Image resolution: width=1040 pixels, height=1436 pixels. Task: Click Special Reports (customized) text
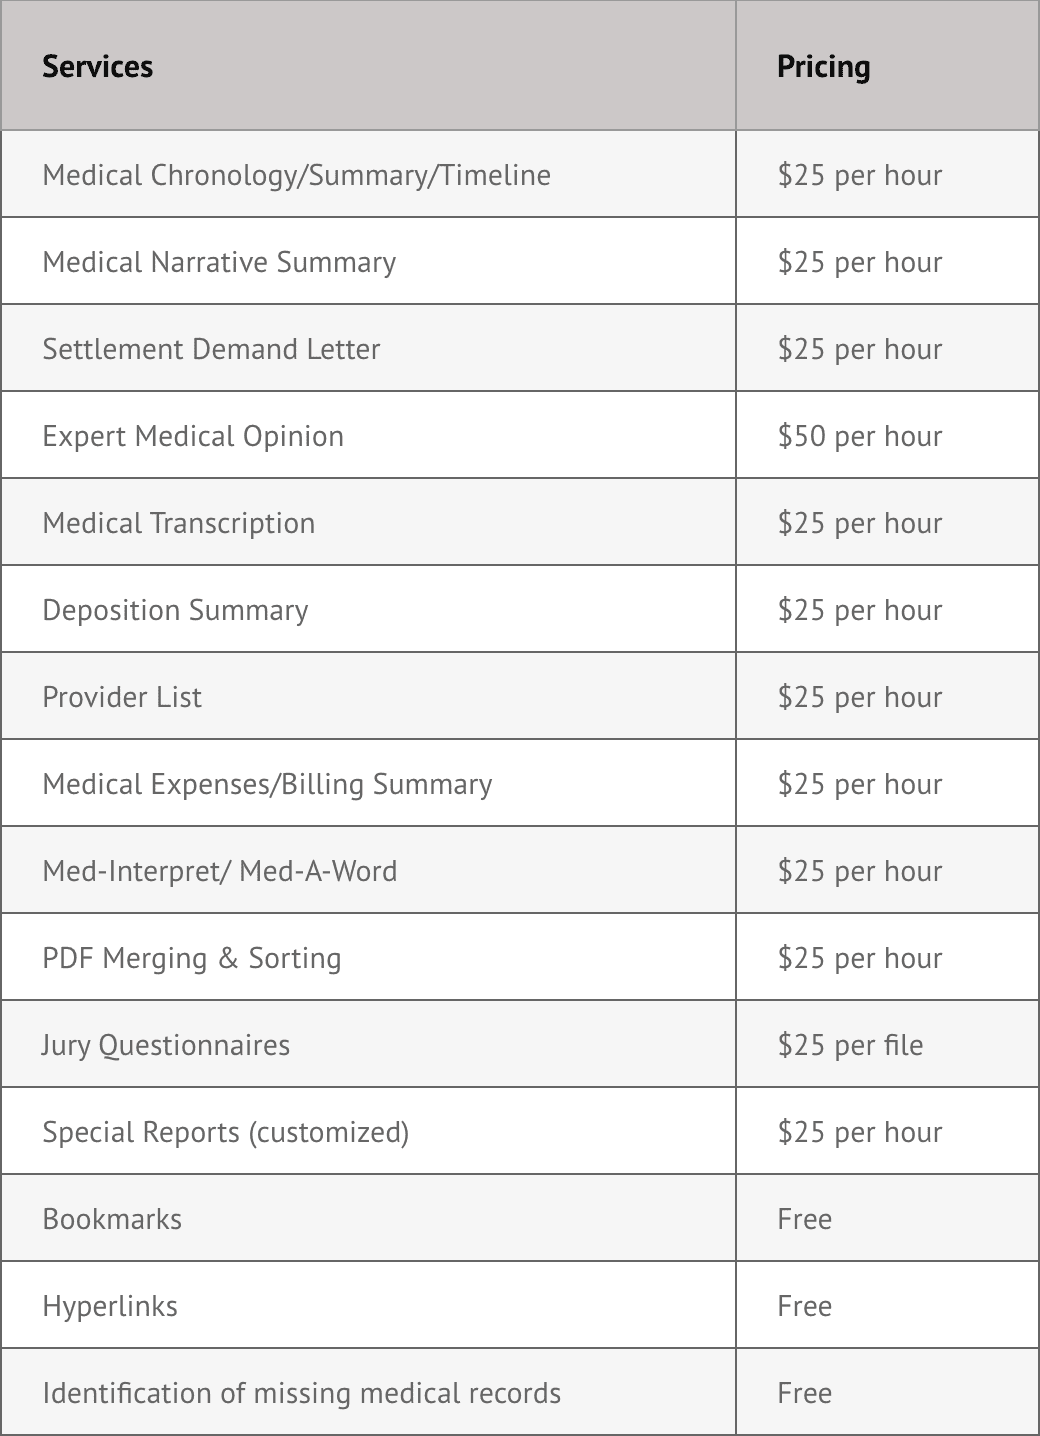225,1132
